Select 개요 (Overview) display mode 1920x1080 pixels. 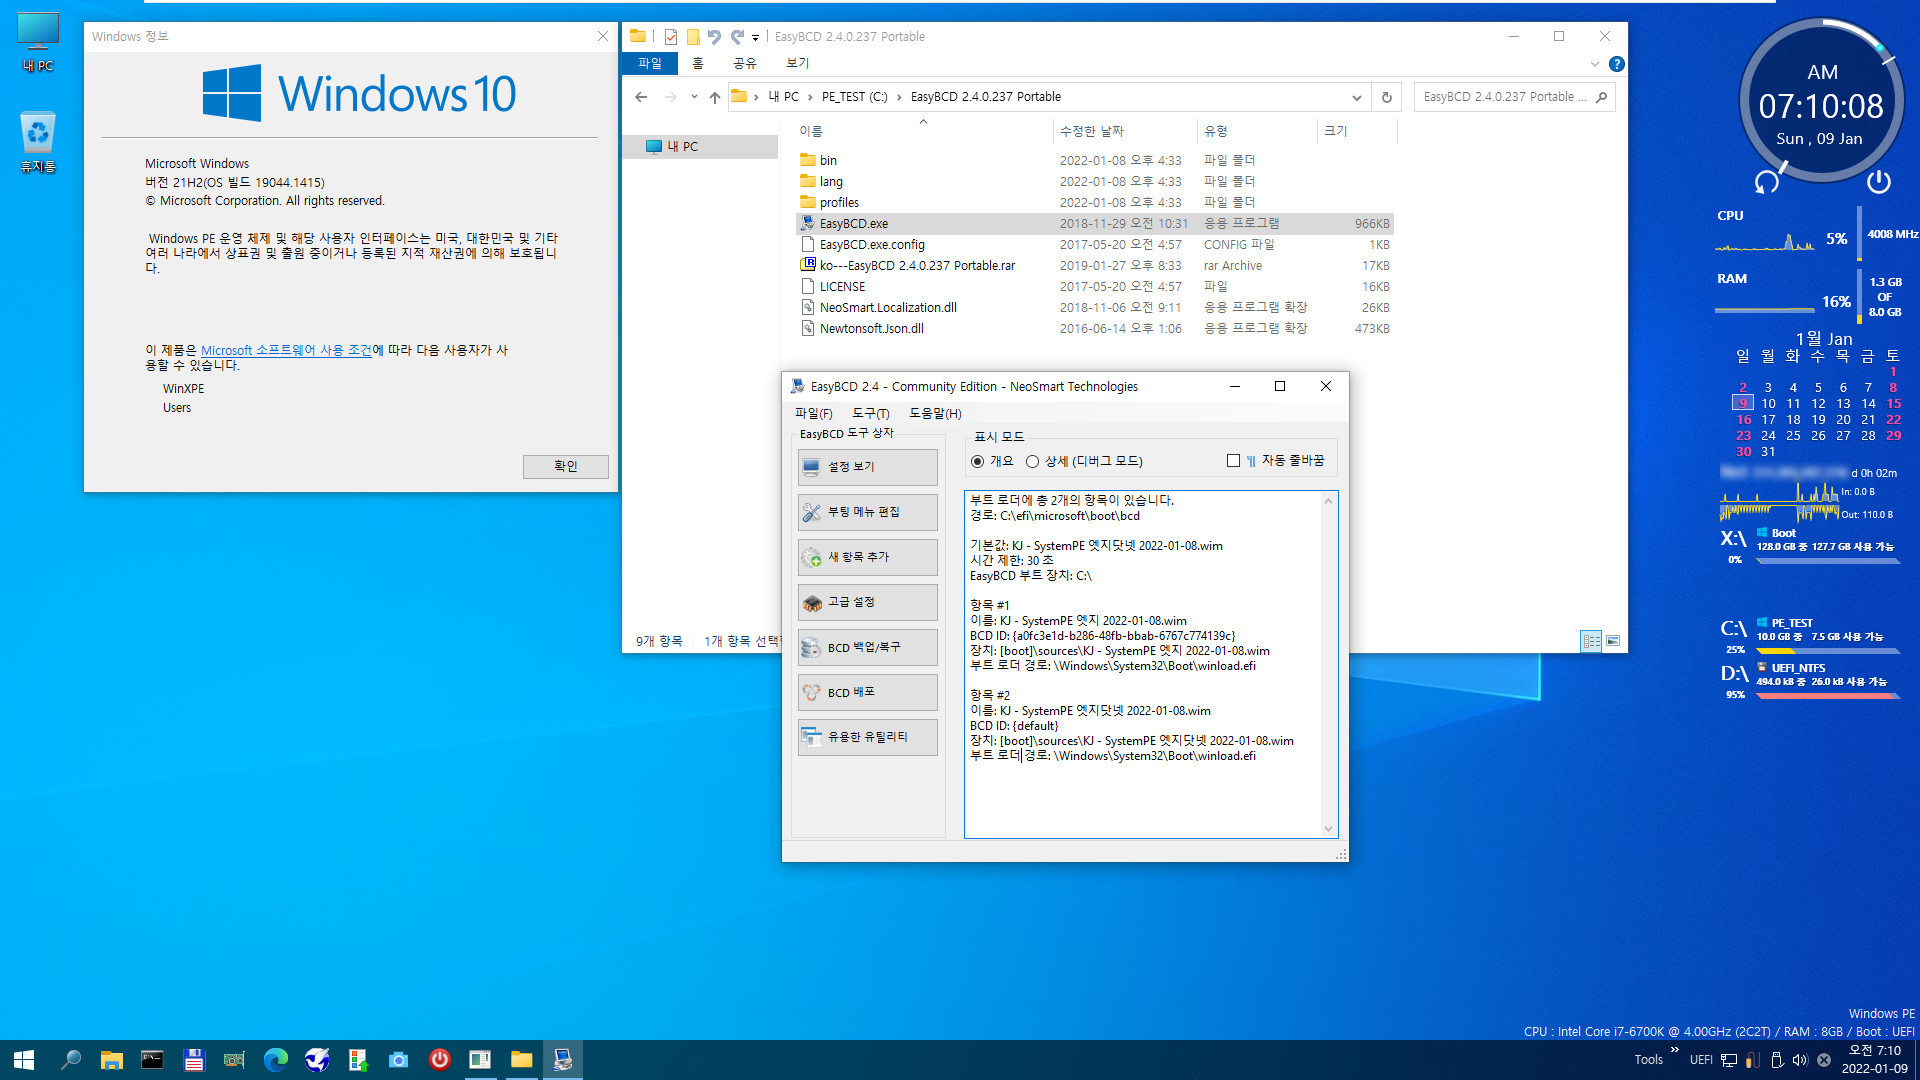pos(992,461)
